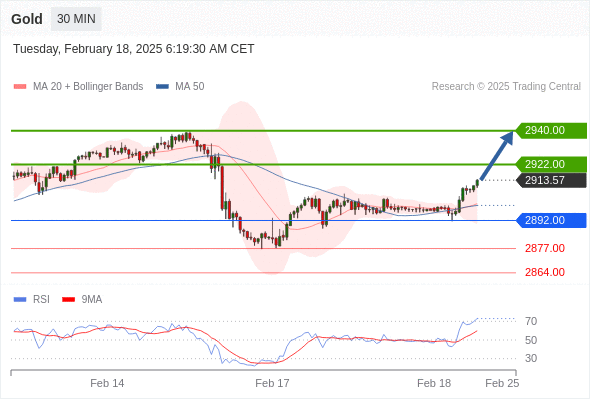Click the 2913.57 current price tag
590x400 pixels.
pyautogui.click(x=551, y=180)
